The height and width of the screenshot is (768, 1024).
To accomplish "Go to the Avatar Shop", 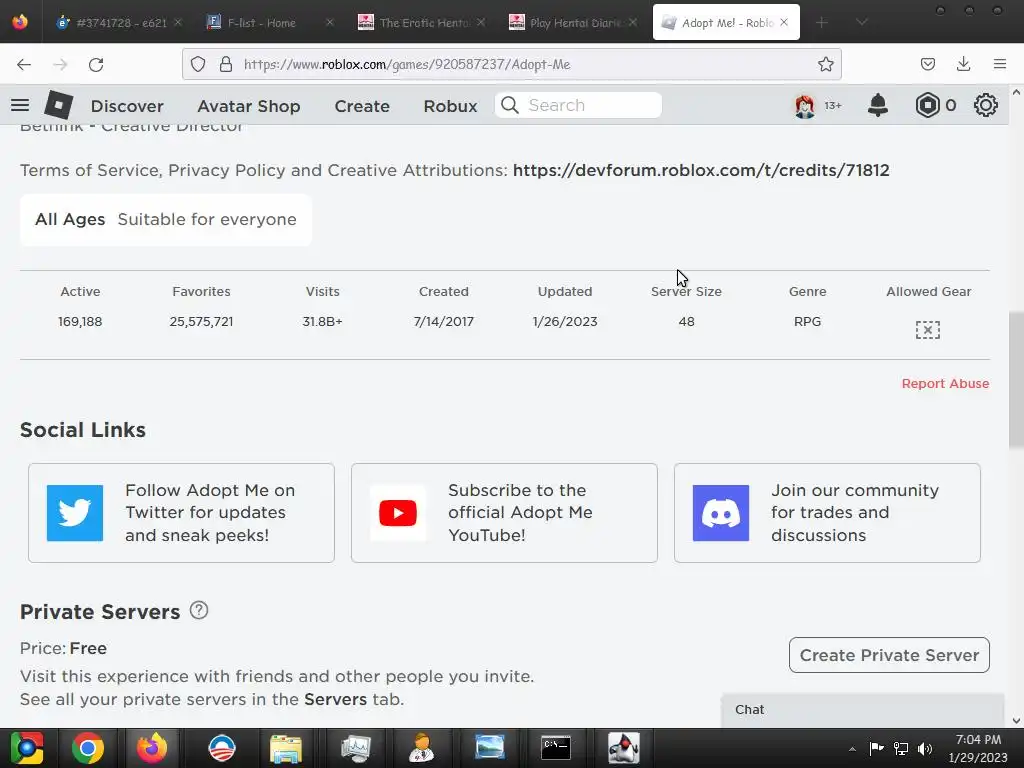I will tap(249, 106).
